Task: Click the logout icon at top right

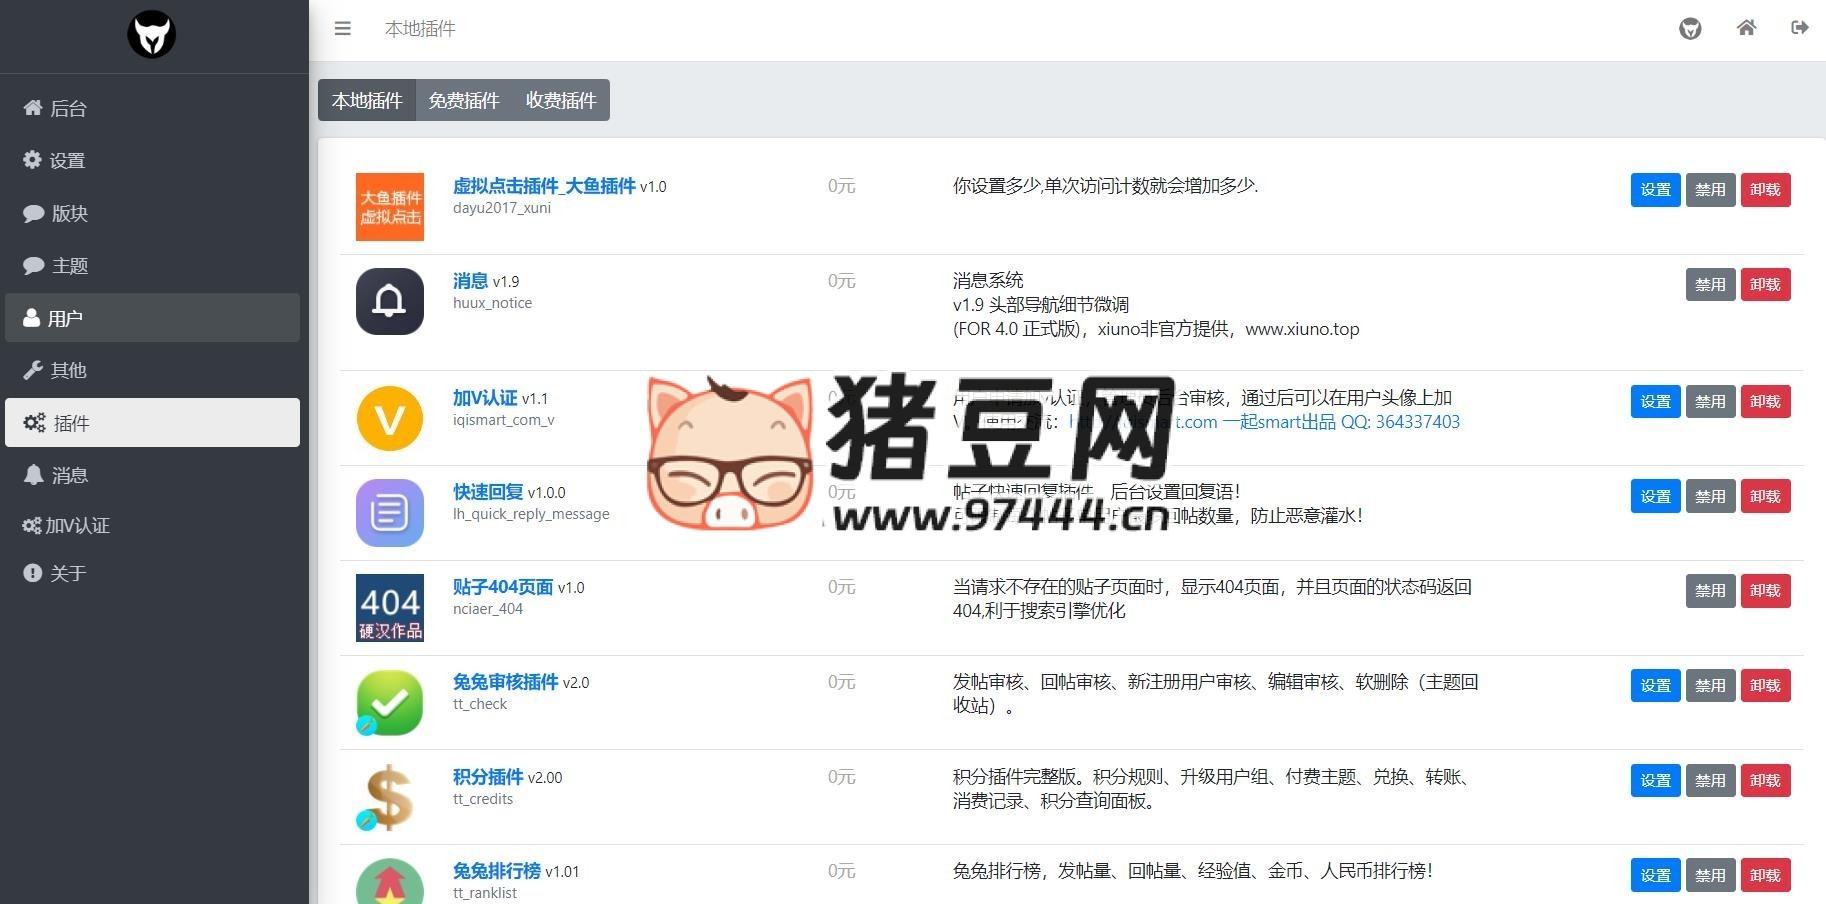Action: (x=1800, y=28)
